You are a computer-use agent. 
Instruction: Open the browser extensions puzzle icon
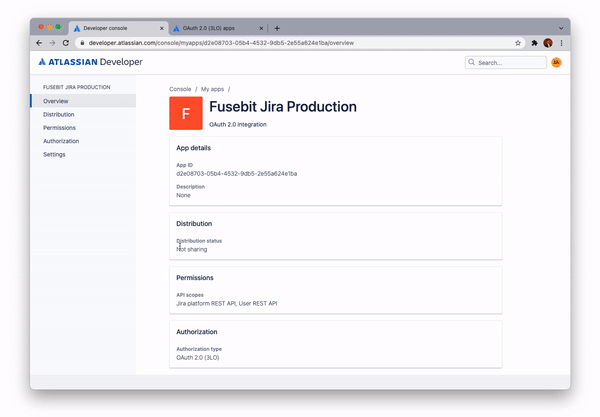(535, 43)
